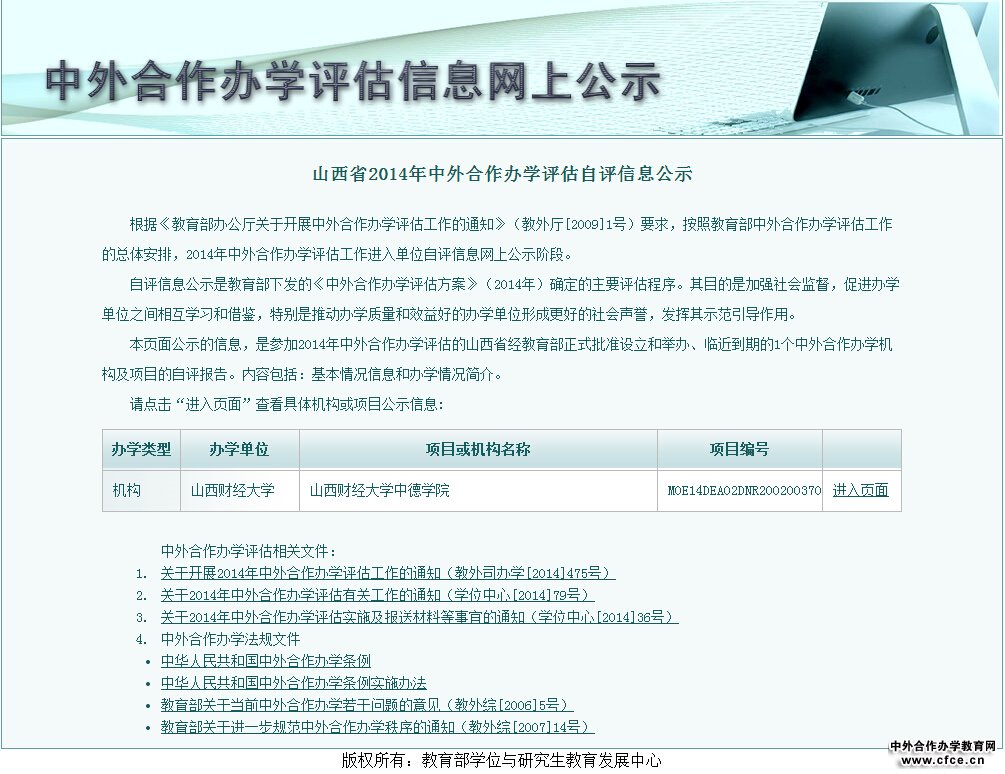
Task: Select the 机构 table cell
Action: (142, 490)
